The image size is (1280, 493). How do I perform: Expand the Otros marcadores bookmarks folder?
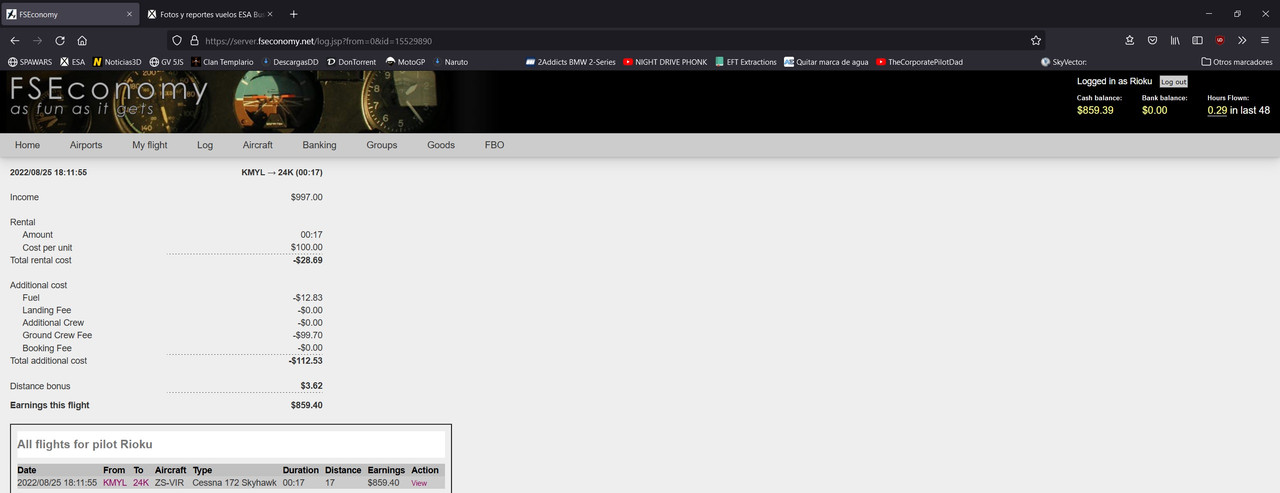(1236, 62)
